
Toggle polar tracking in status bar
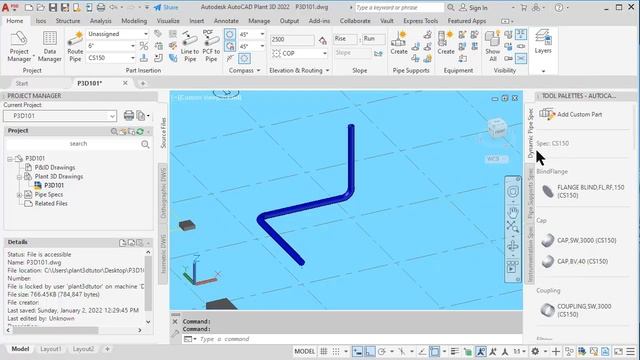coord(382,351)
